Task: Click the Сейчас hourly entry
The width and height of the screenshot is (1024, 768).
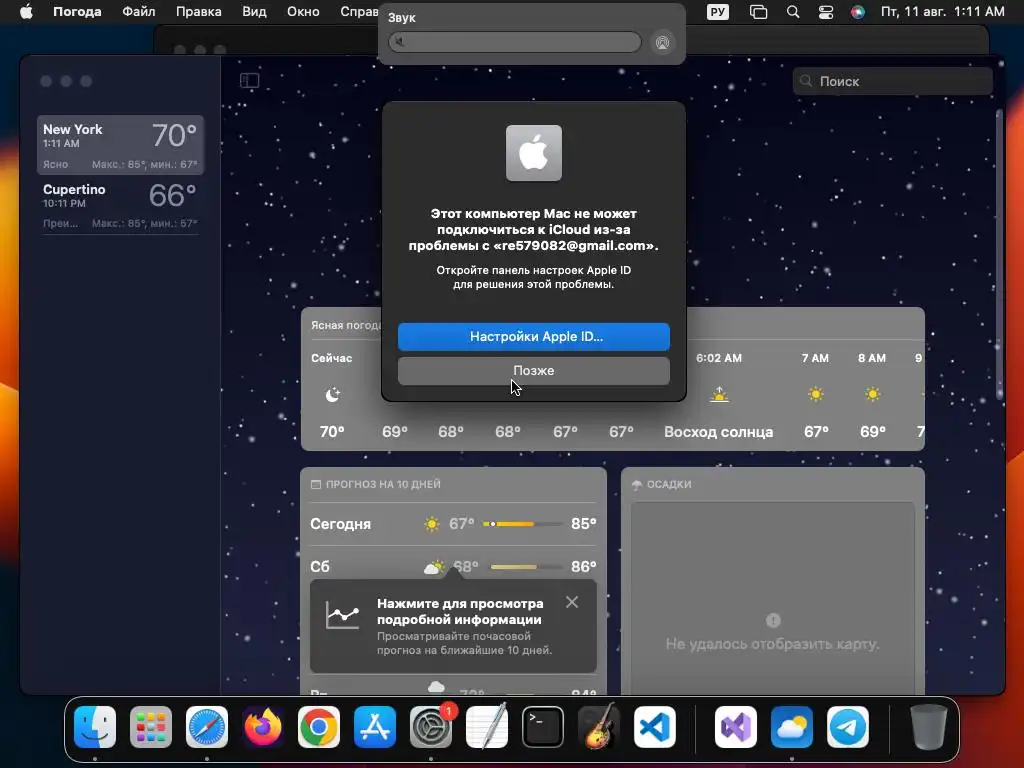Action: (x=332, y=394)
